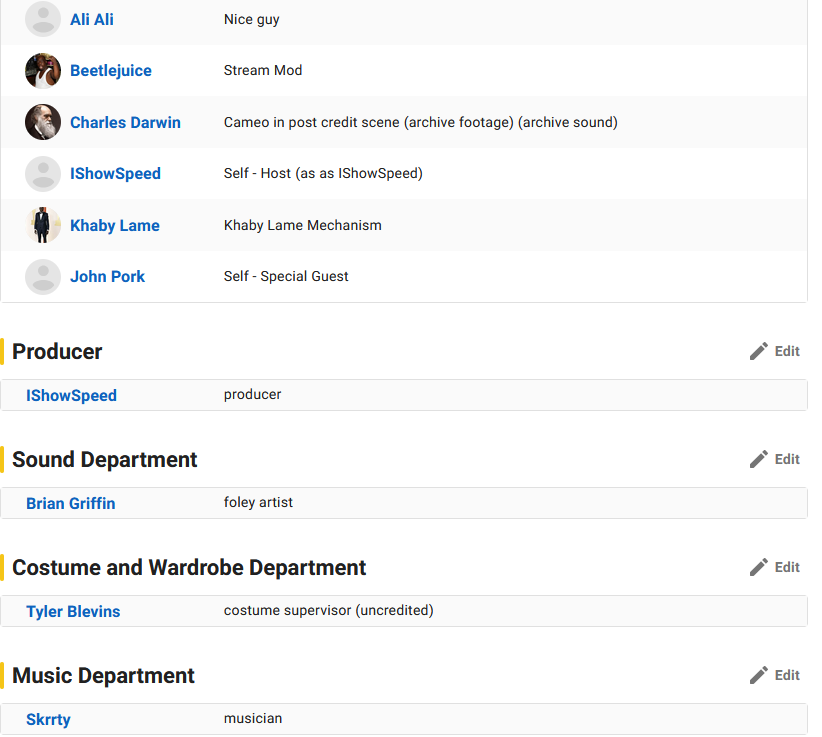This screenshot has height=737, width=822.
Task: Open Charles Darwin's portrait thumbnail
Action: click(x=43, y=122)
